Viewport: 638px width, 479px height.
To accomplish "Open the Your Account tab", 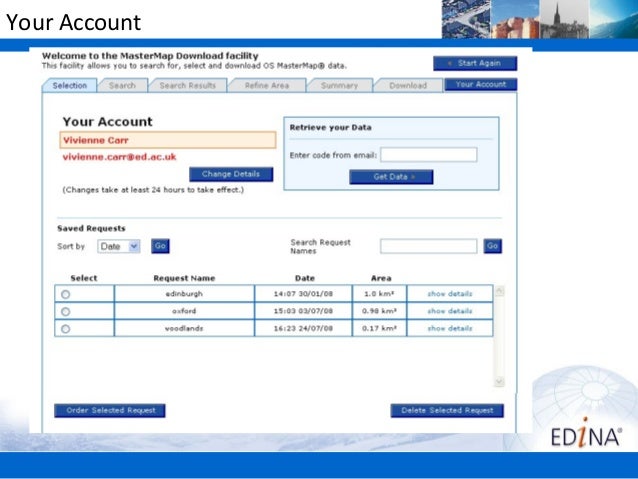I will (481, 84).
